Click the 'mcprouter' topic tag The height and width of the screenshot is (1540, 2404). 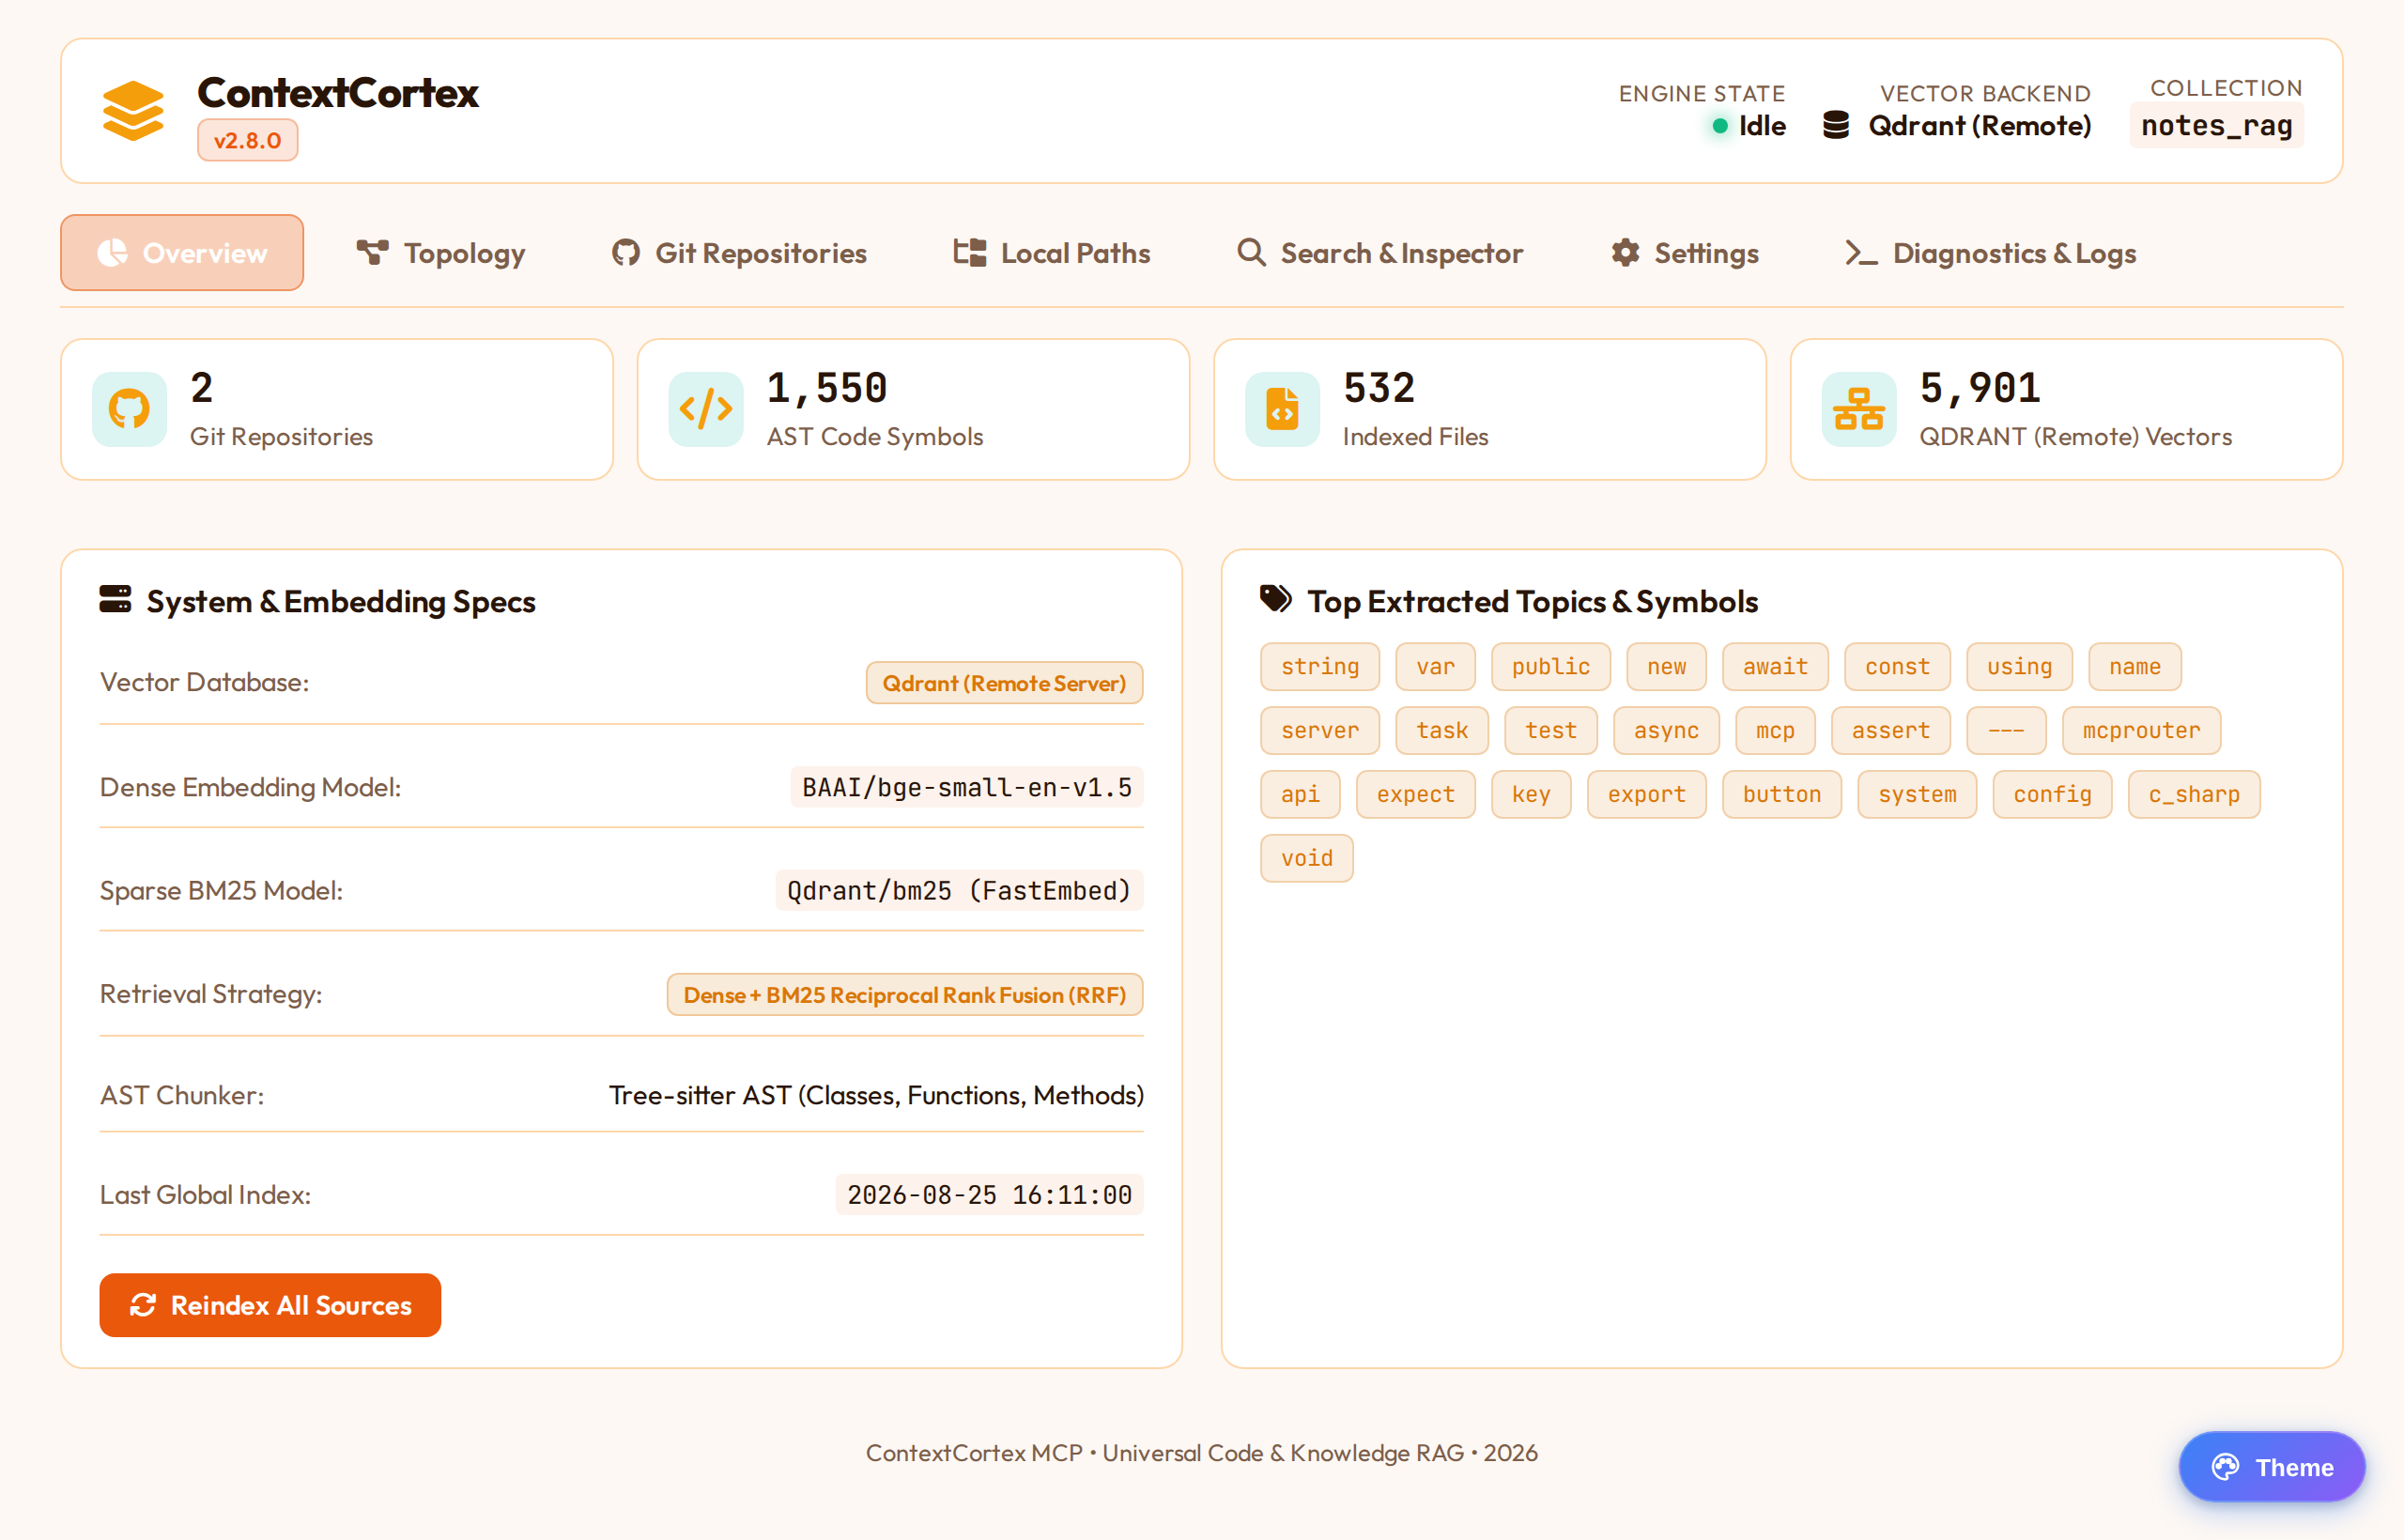[2141, 731]
